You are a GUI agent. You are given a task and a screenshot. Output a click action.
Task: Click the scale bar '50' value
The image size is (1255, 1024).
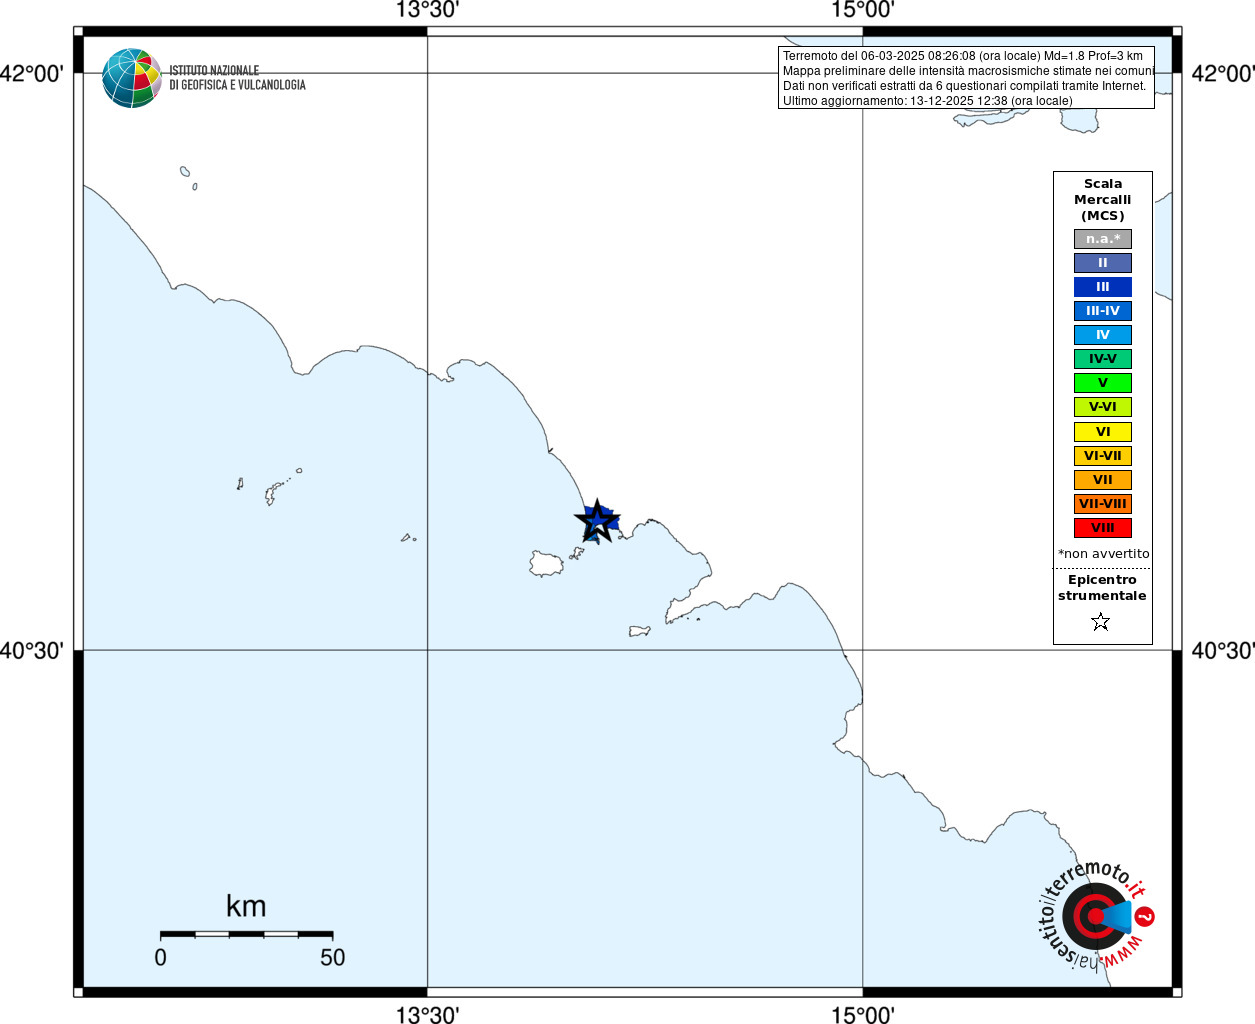tap(332, 957)
